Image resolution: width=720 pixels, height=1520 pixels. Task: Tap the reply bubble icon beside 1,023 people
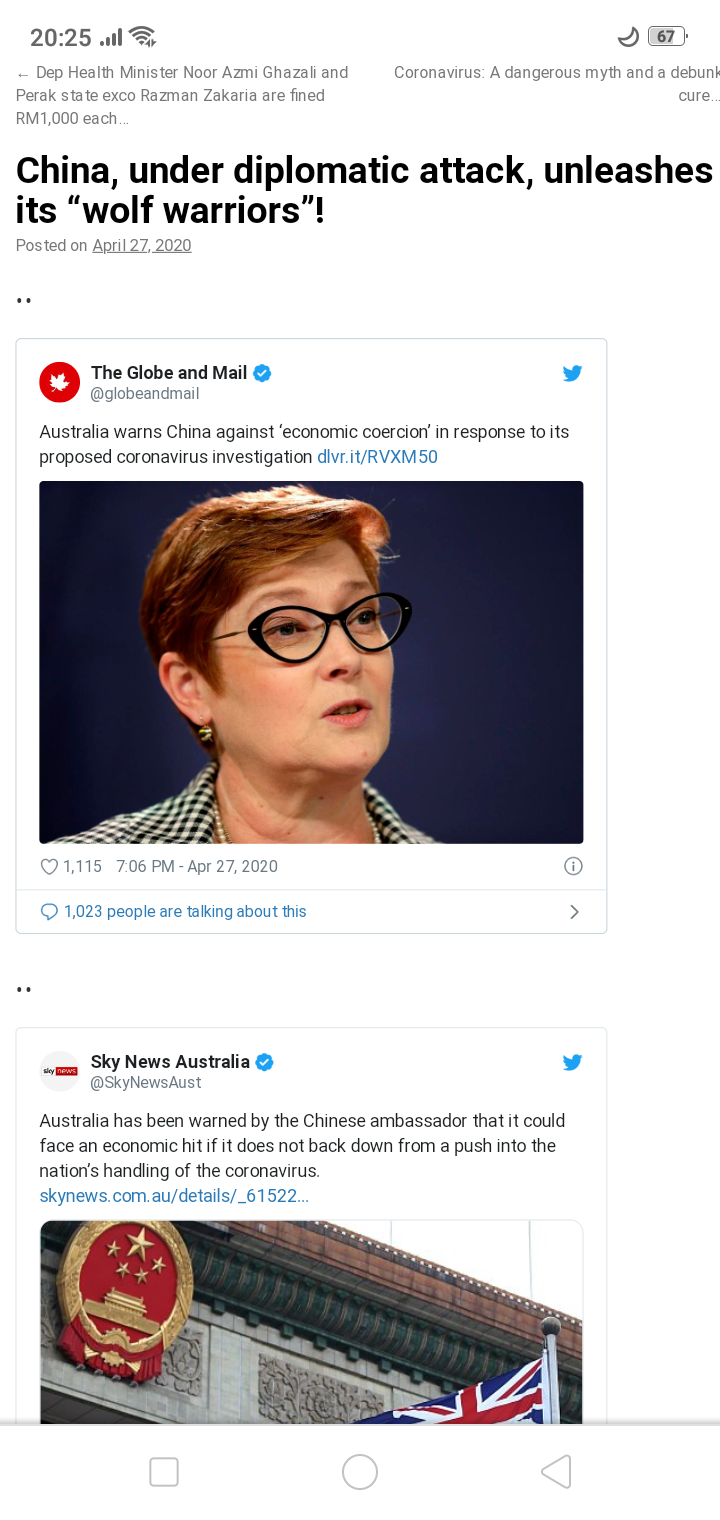[49, 912]
